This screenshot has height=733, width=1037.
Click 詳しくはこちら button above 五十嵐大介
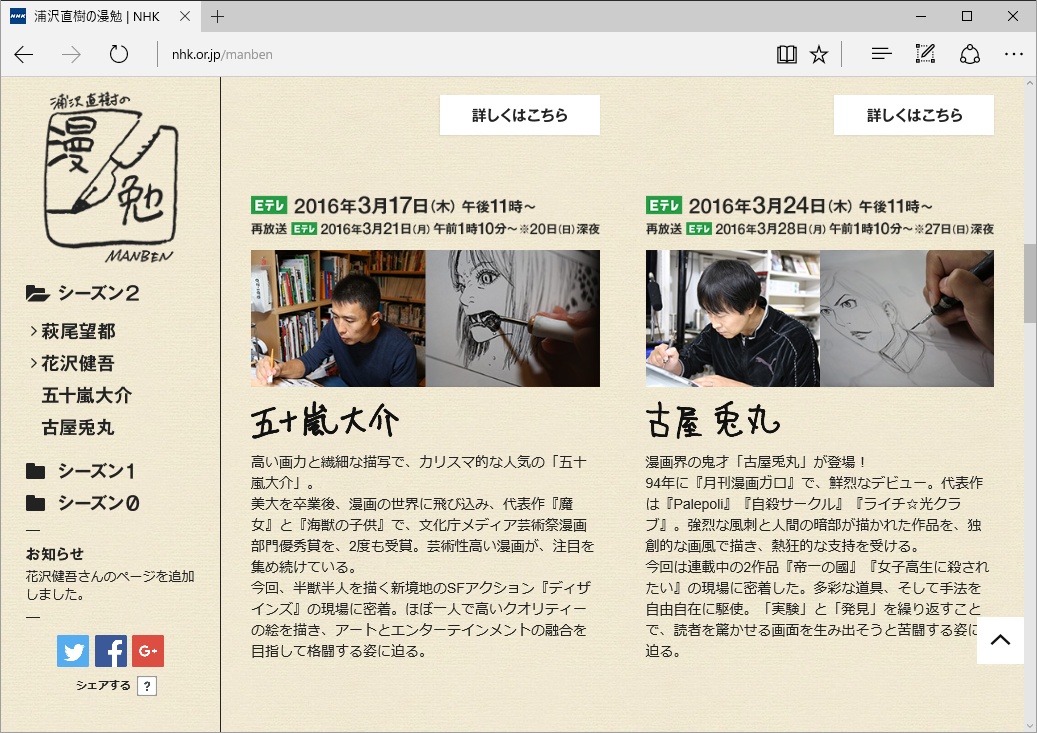coord(520,115)
